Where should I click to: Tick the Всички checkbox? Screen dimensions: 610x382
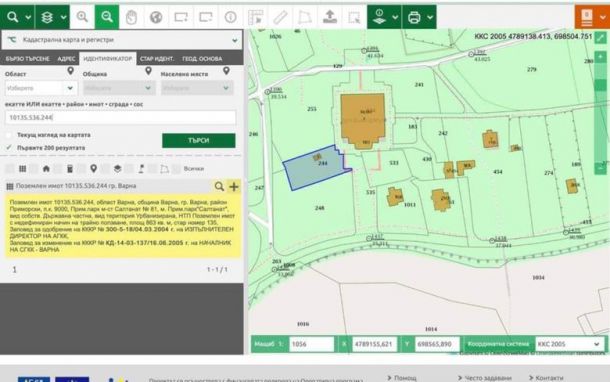pos(177,168)
